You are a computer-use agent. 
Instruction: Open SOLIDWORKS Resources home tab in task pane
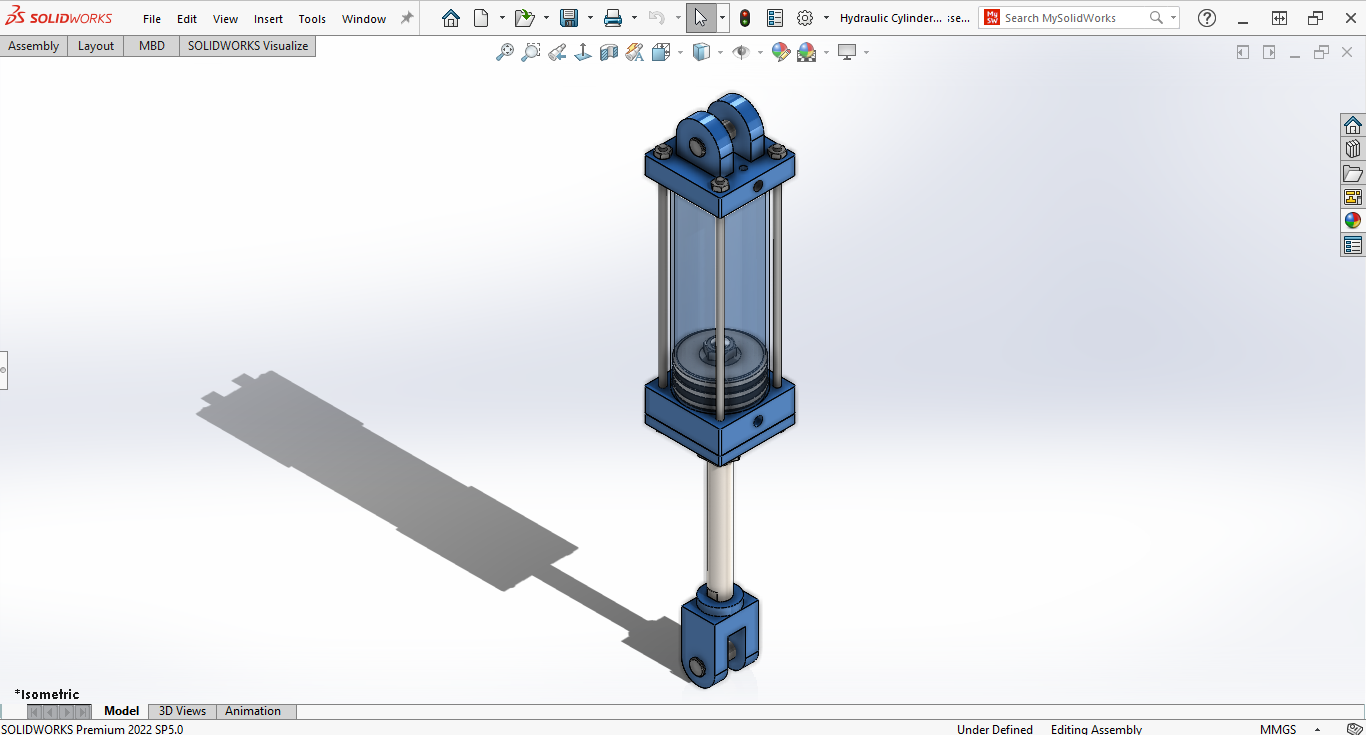coord(1353,125)
